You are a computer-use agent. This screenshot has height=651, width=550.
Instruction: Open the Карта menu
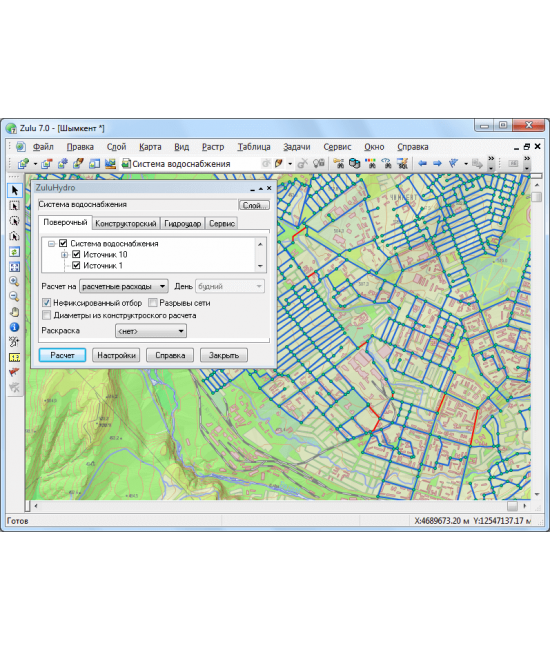(150, 147)
